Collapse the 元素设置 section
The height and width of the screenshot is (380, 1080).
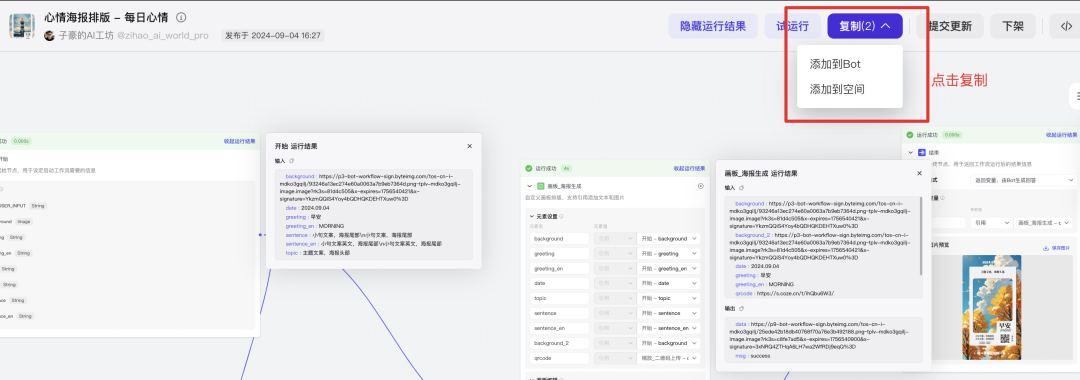[532, 216]
